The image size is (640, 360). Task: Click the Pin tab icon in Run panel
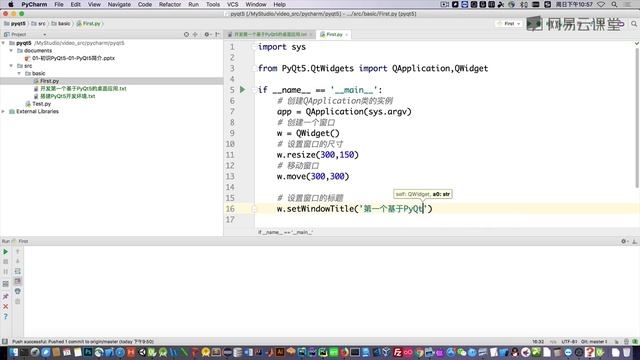point(6,296)
